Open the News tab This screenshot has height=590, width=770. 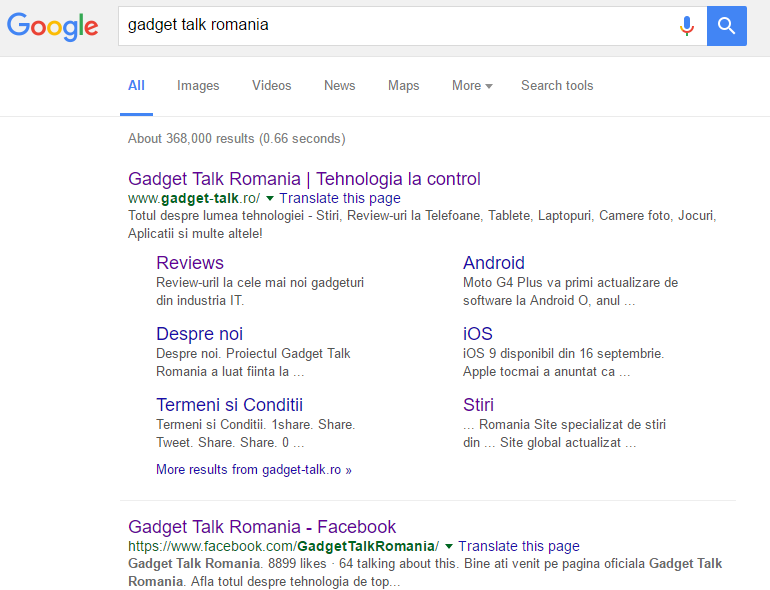coord(339,85)
